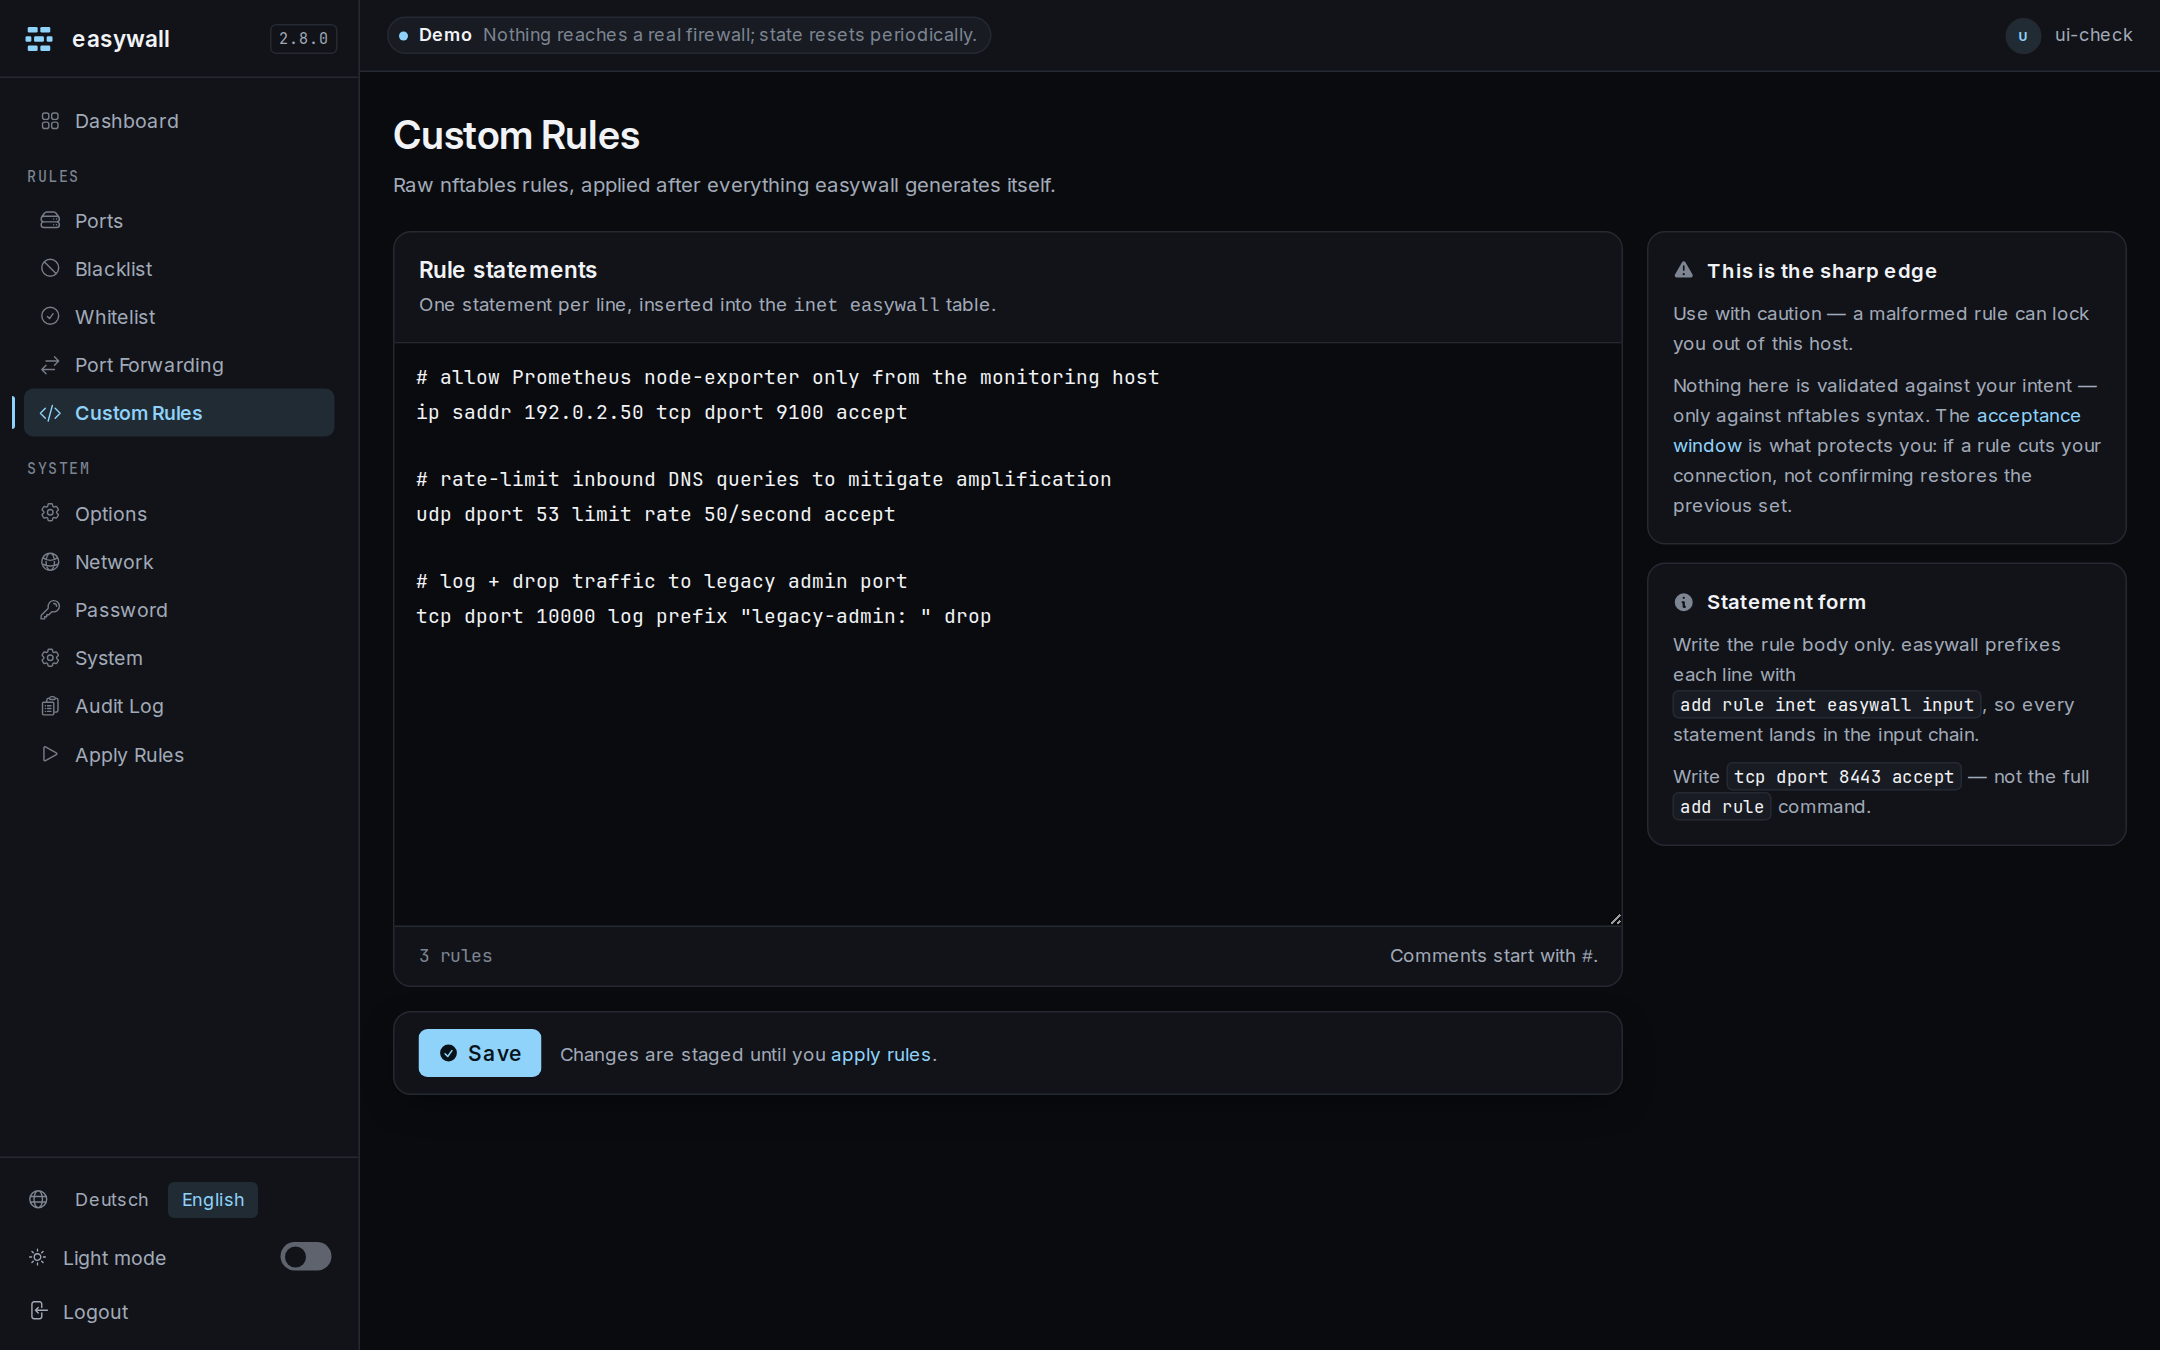Viewport: 2160px width, 1350px height.
Task: Select the Custom Rules menu item
Action: [x=179, y=413]
